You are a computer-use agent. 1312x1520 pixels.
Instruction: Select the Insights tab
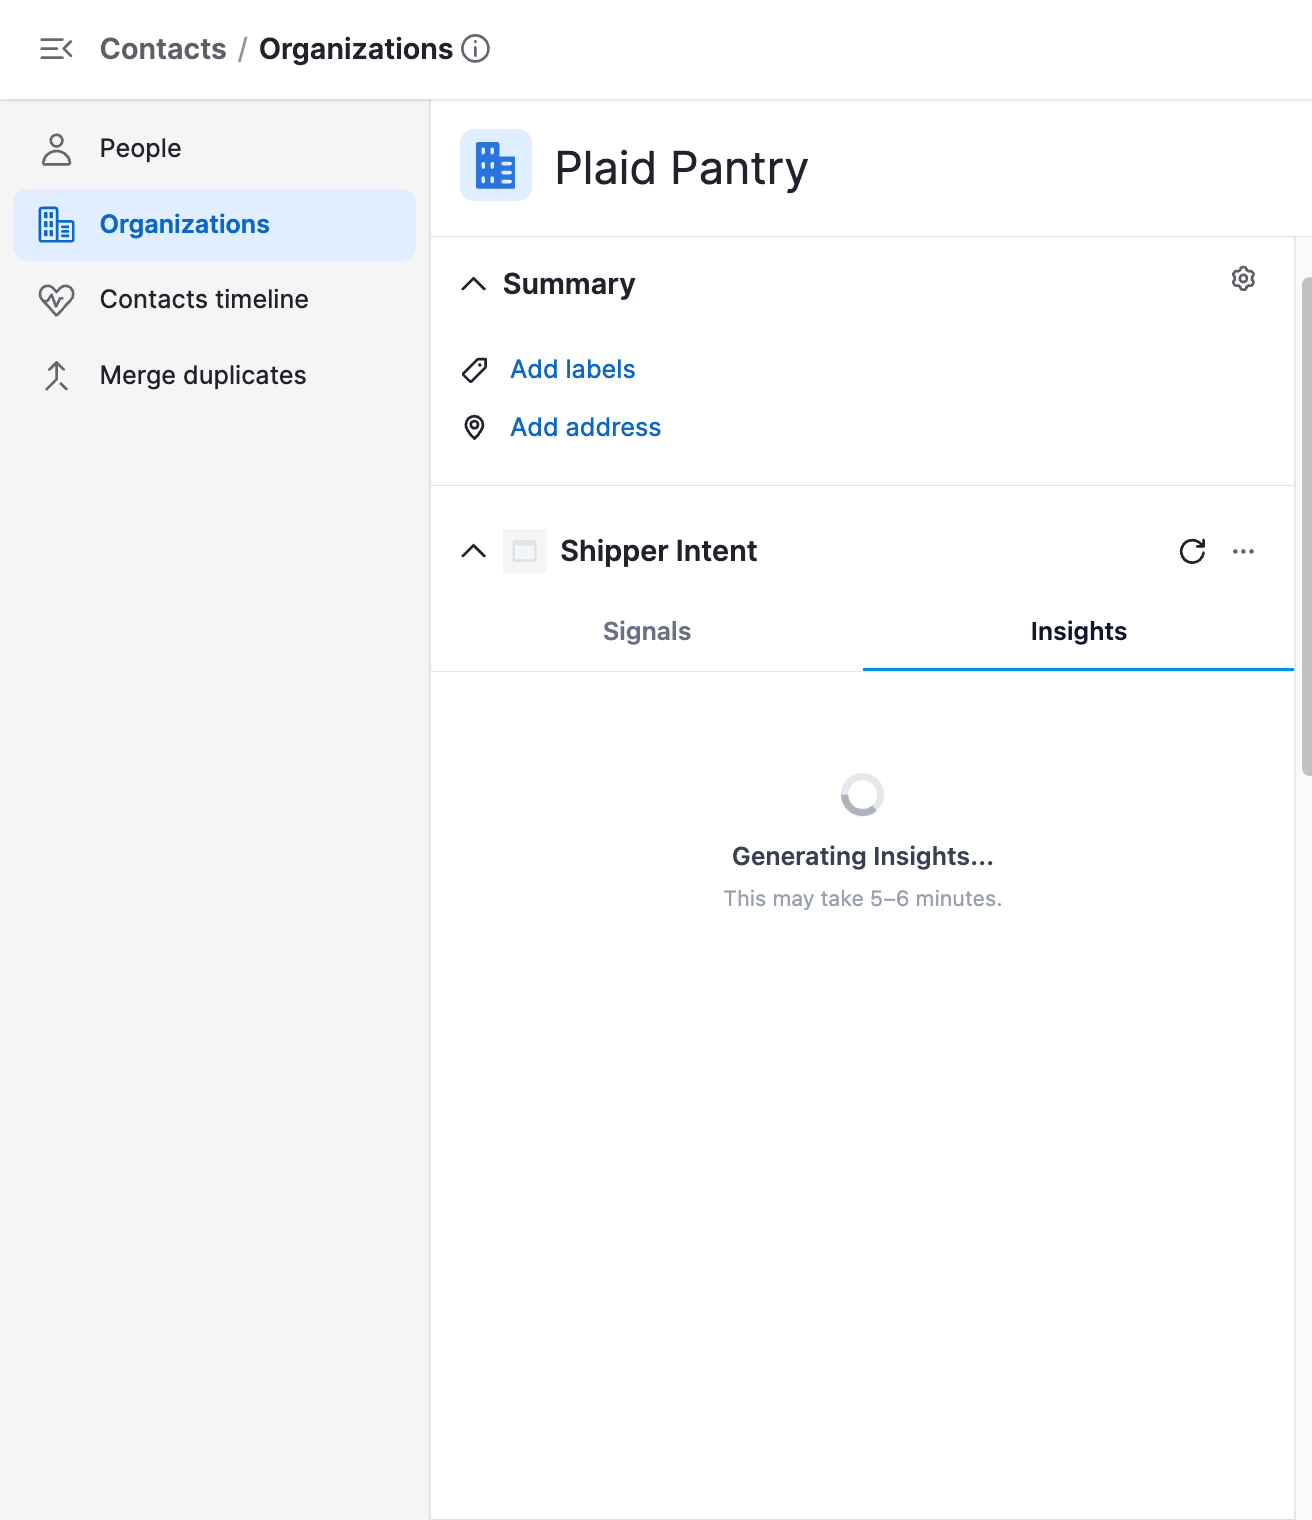coord(1078,631)
